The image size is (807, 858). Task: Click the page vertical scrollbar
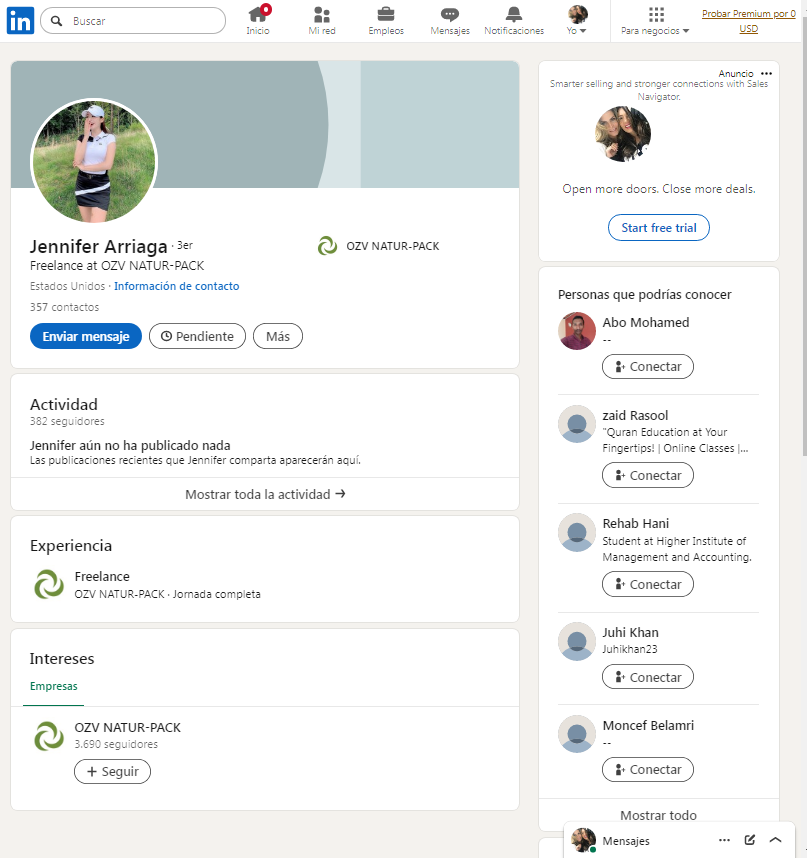(x=804, y=236)
